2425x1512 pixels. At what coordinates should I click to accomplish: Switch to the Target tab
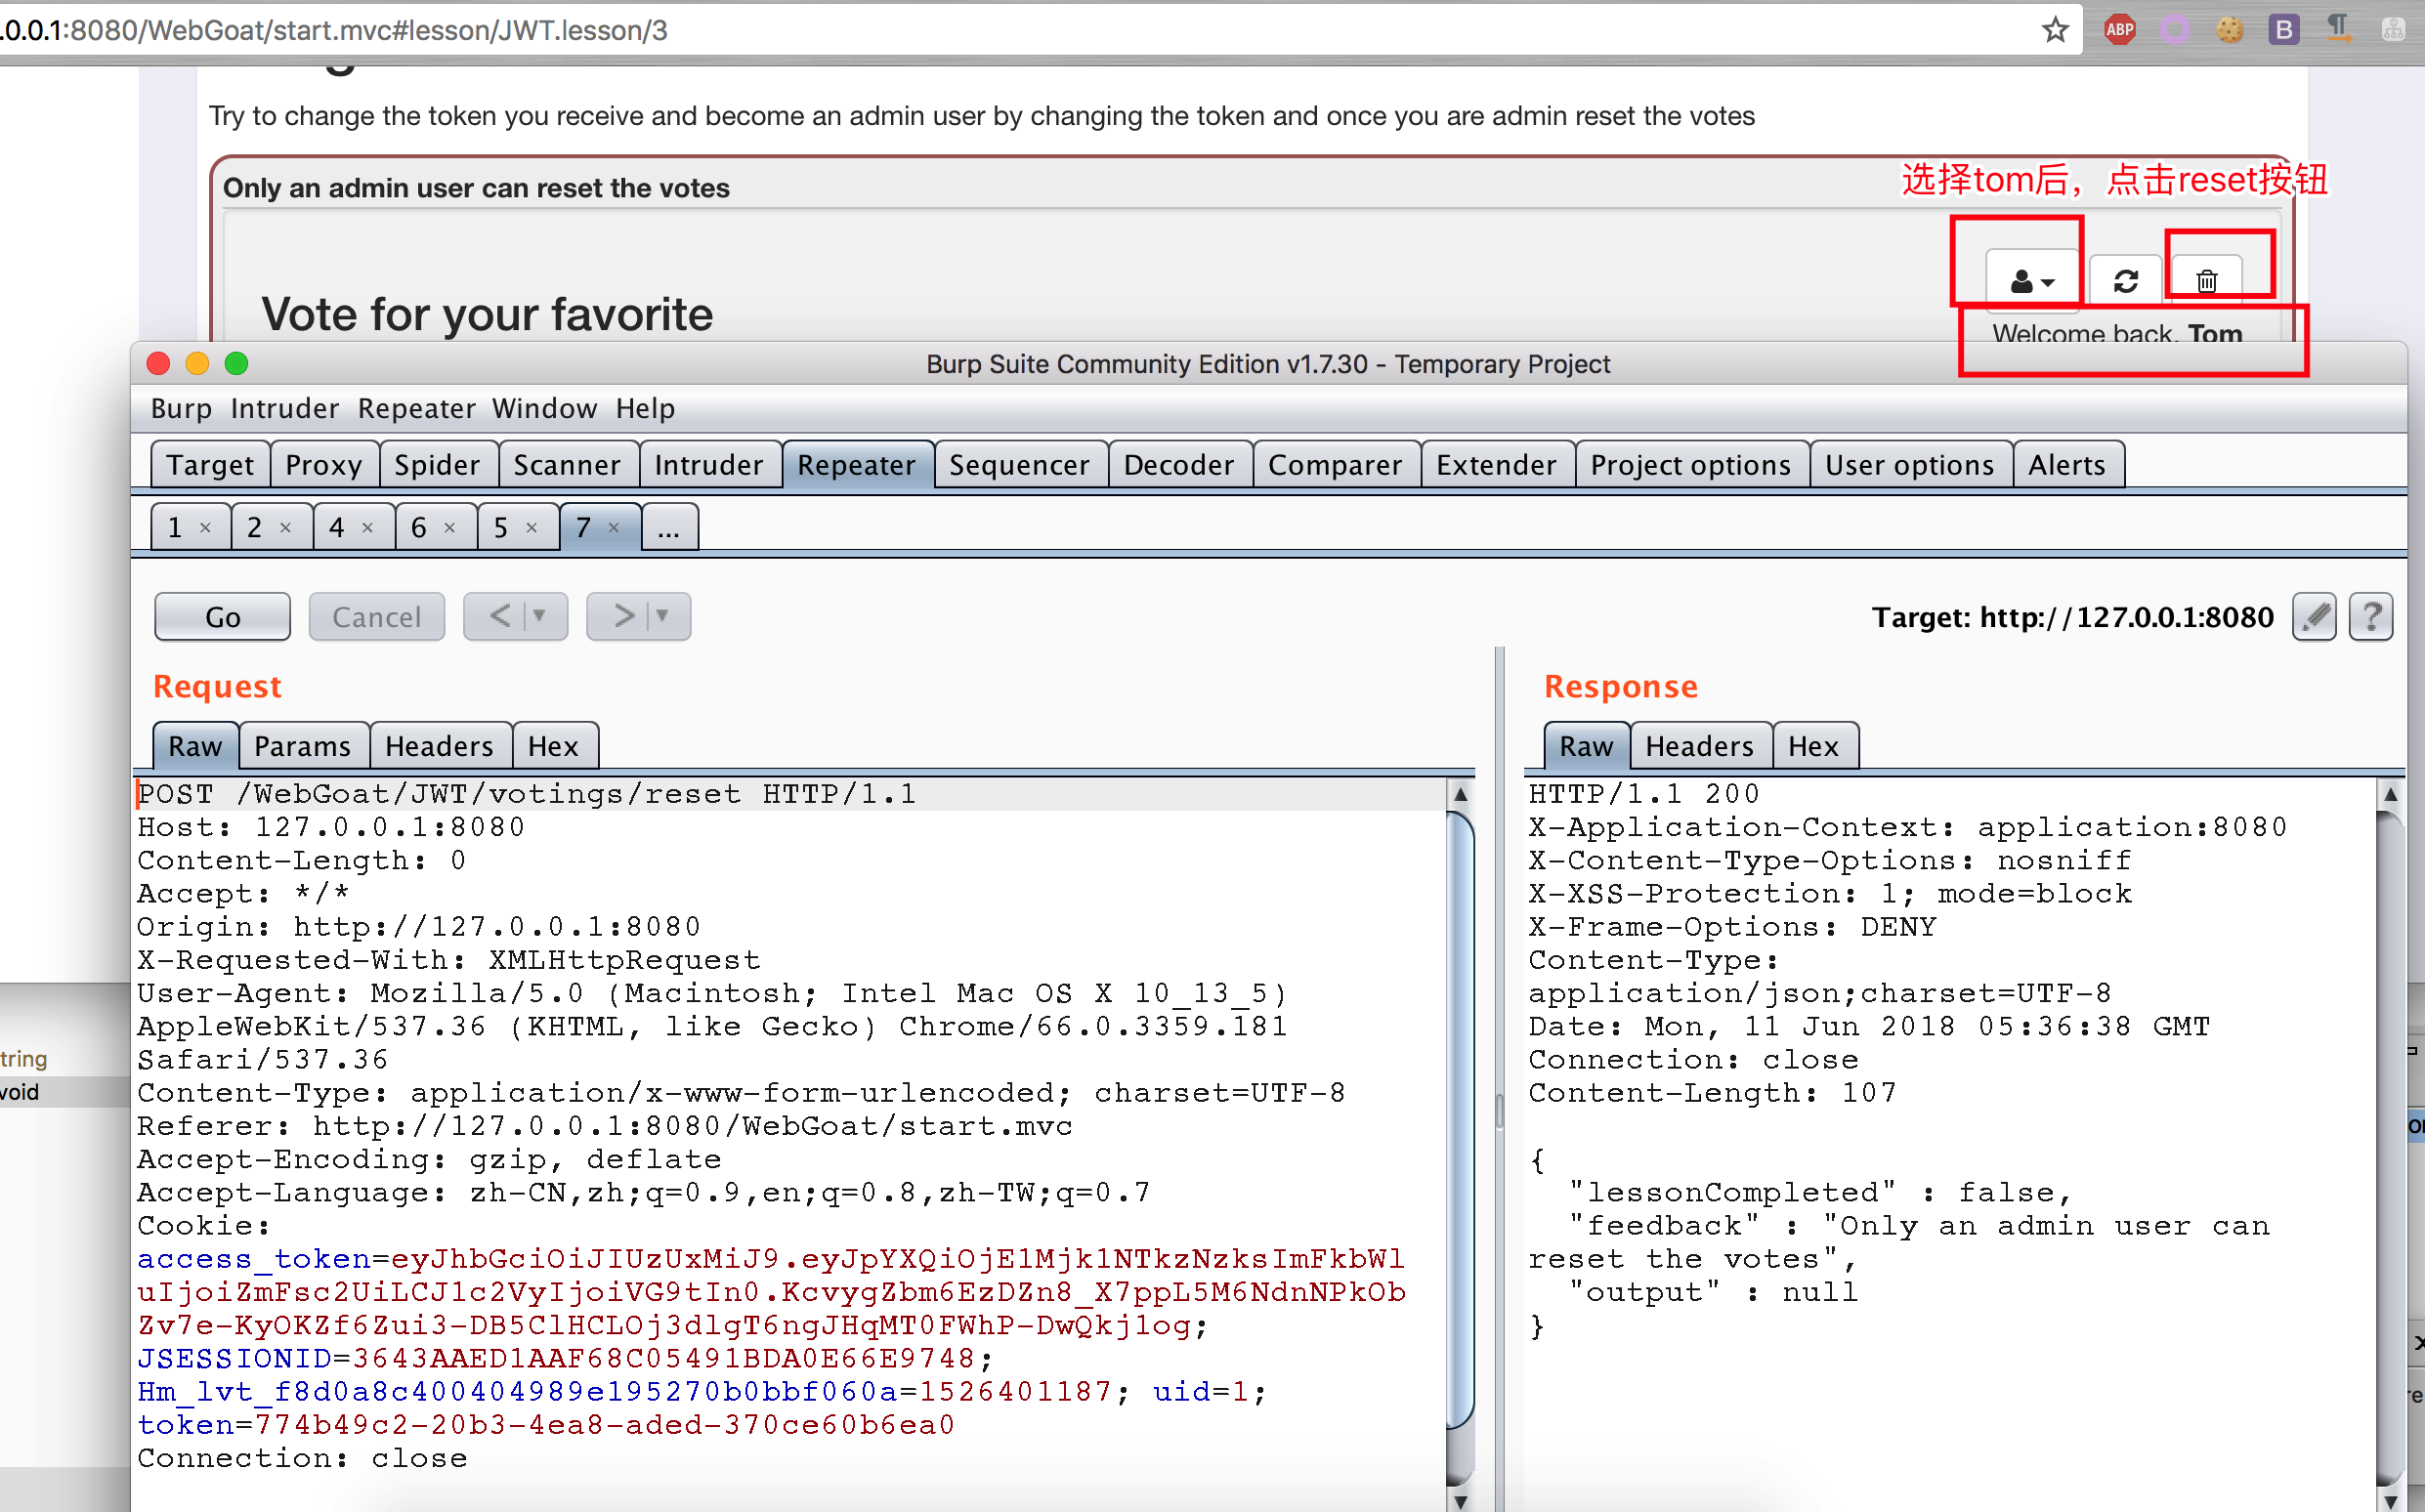(x=210, y=464)
